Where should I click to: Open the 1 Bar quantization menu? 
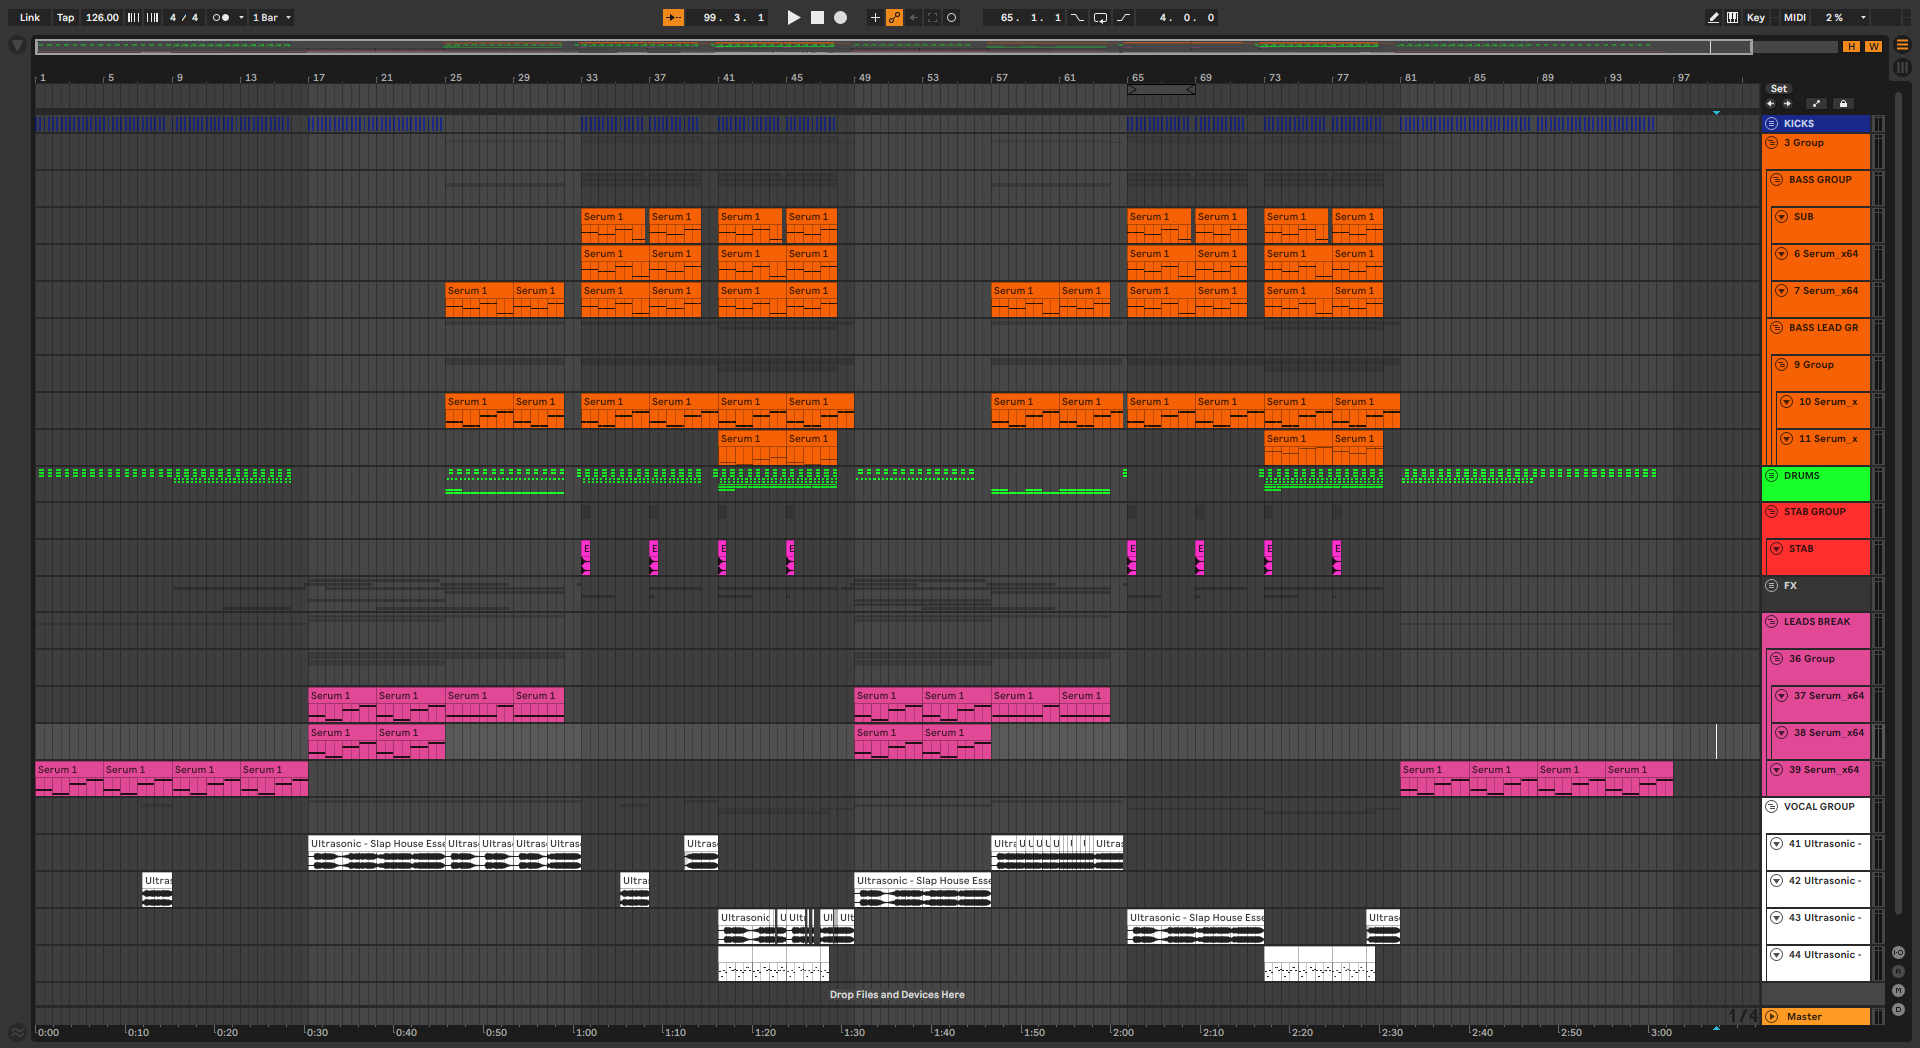[x=271, y=17]
